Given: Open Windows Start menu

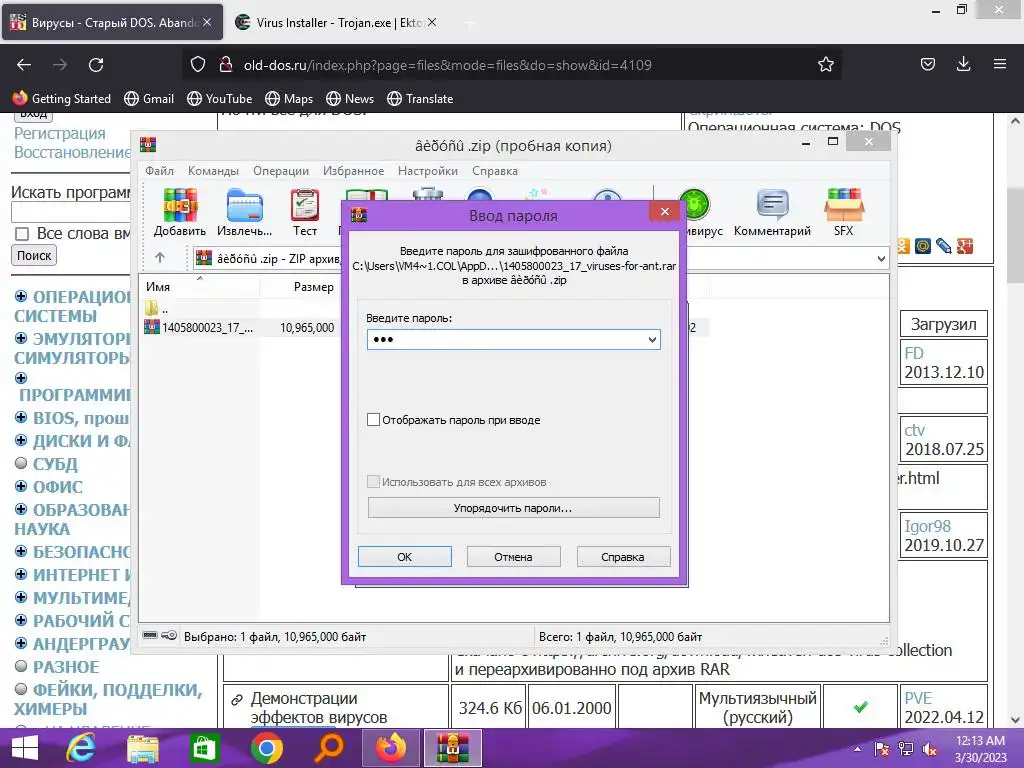Looking at the screenshot, I should (x=25, y=748).
